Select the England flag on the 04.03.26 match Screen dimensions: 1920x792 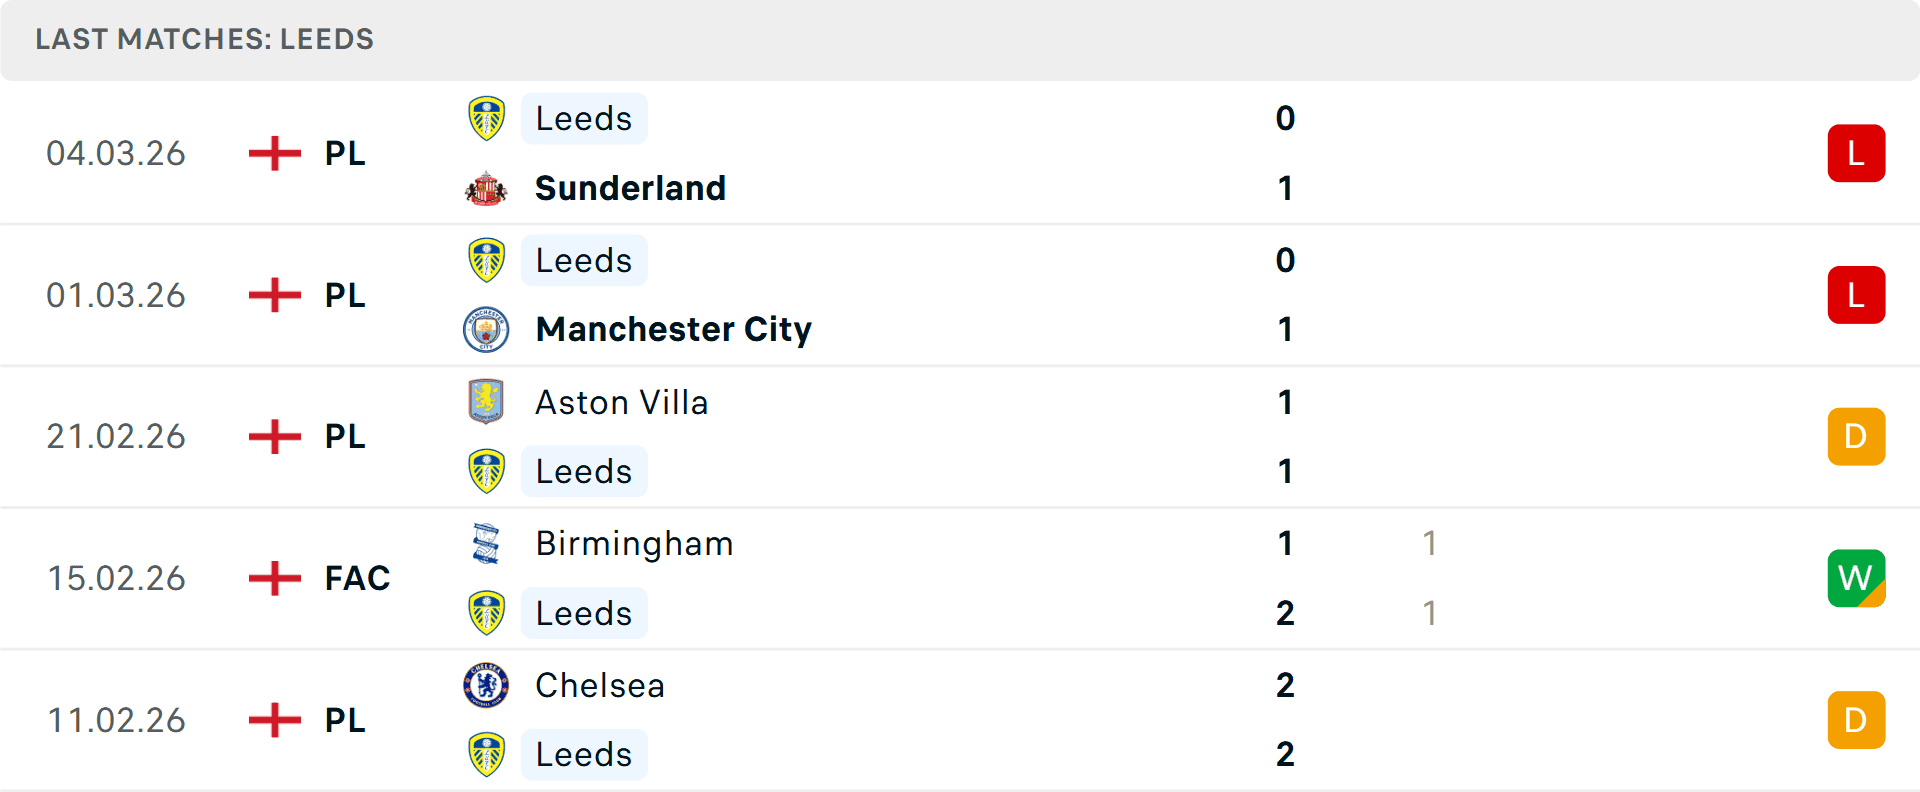(273, 153)
